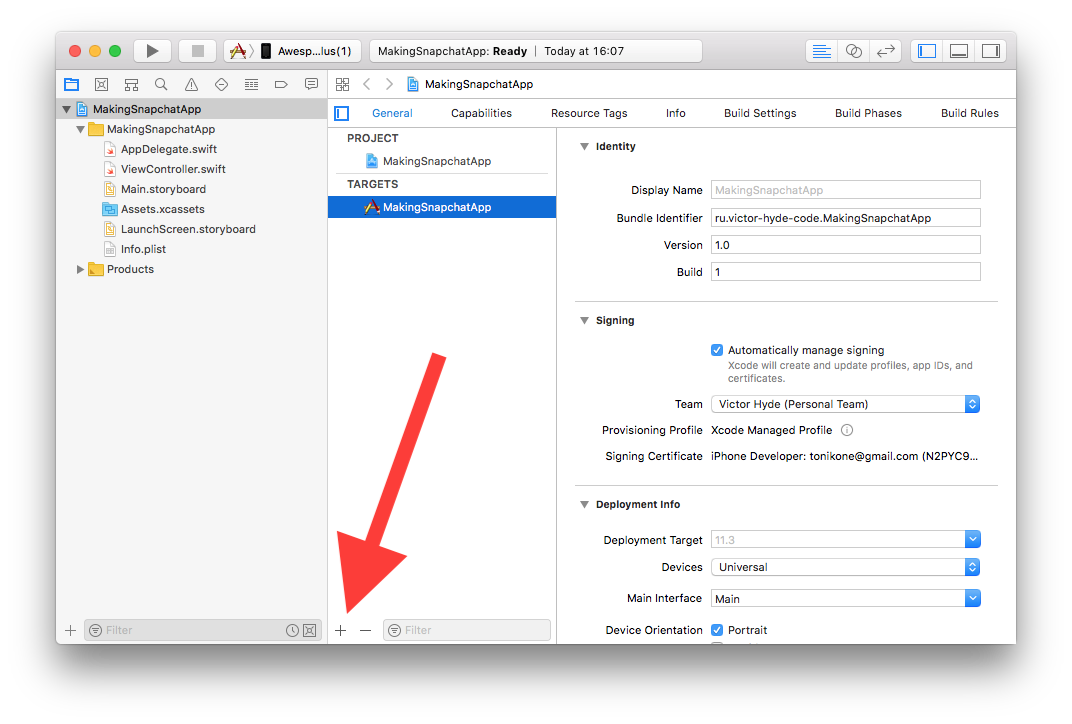Select MakingSnapchatApp target under TARGETS

(x=442, y=207)
